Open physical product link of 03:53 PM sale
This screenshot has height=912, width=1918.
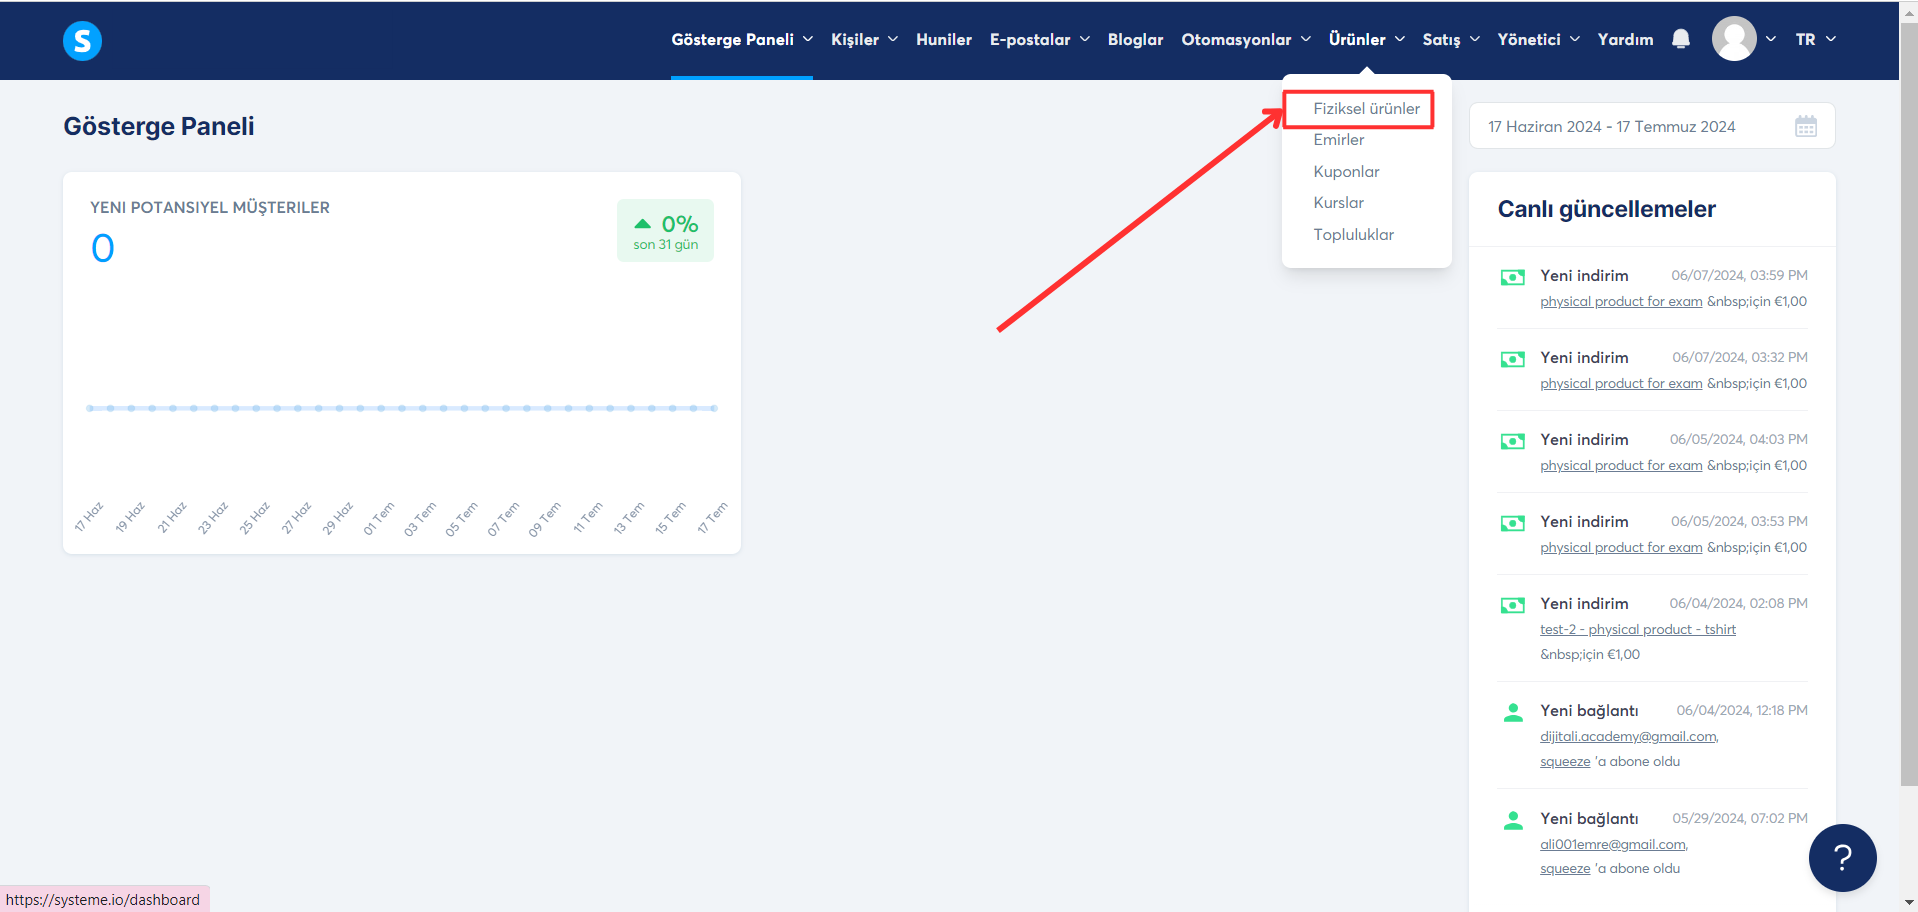[x=1621, y=548]
